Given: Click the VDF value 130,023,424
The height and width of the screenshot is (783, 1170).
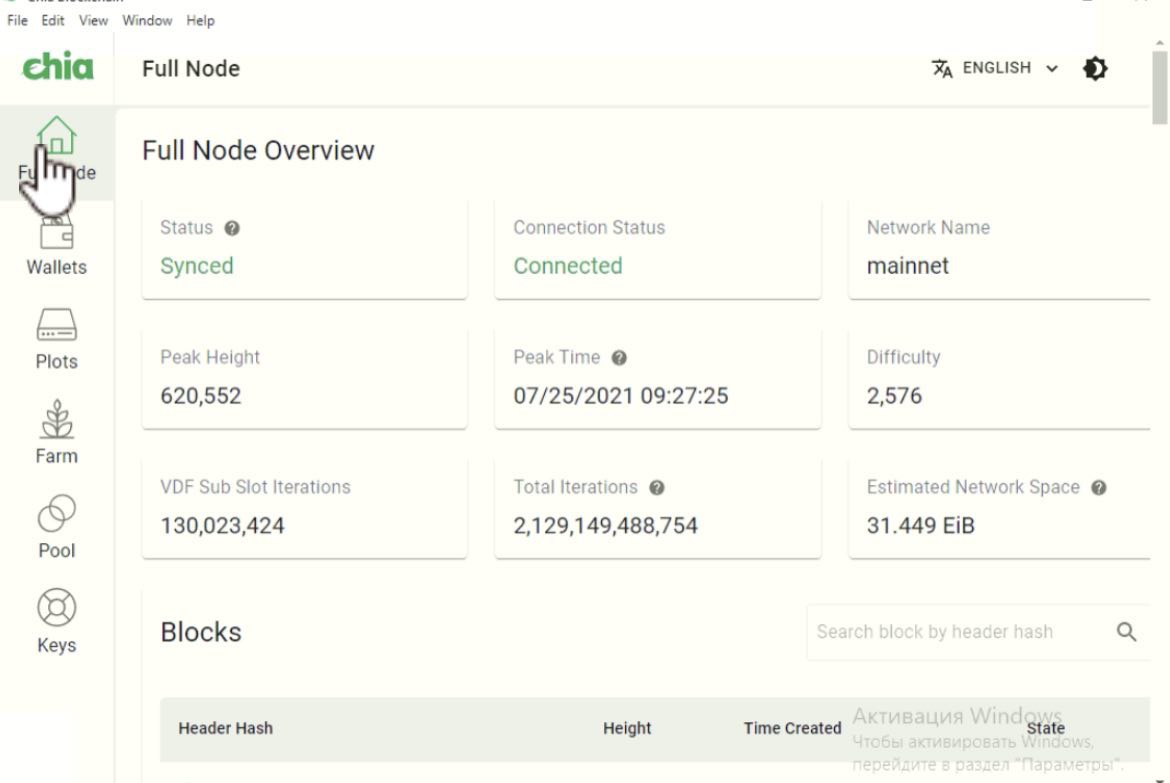Looking at the screenshot, I should click(222, 526).
